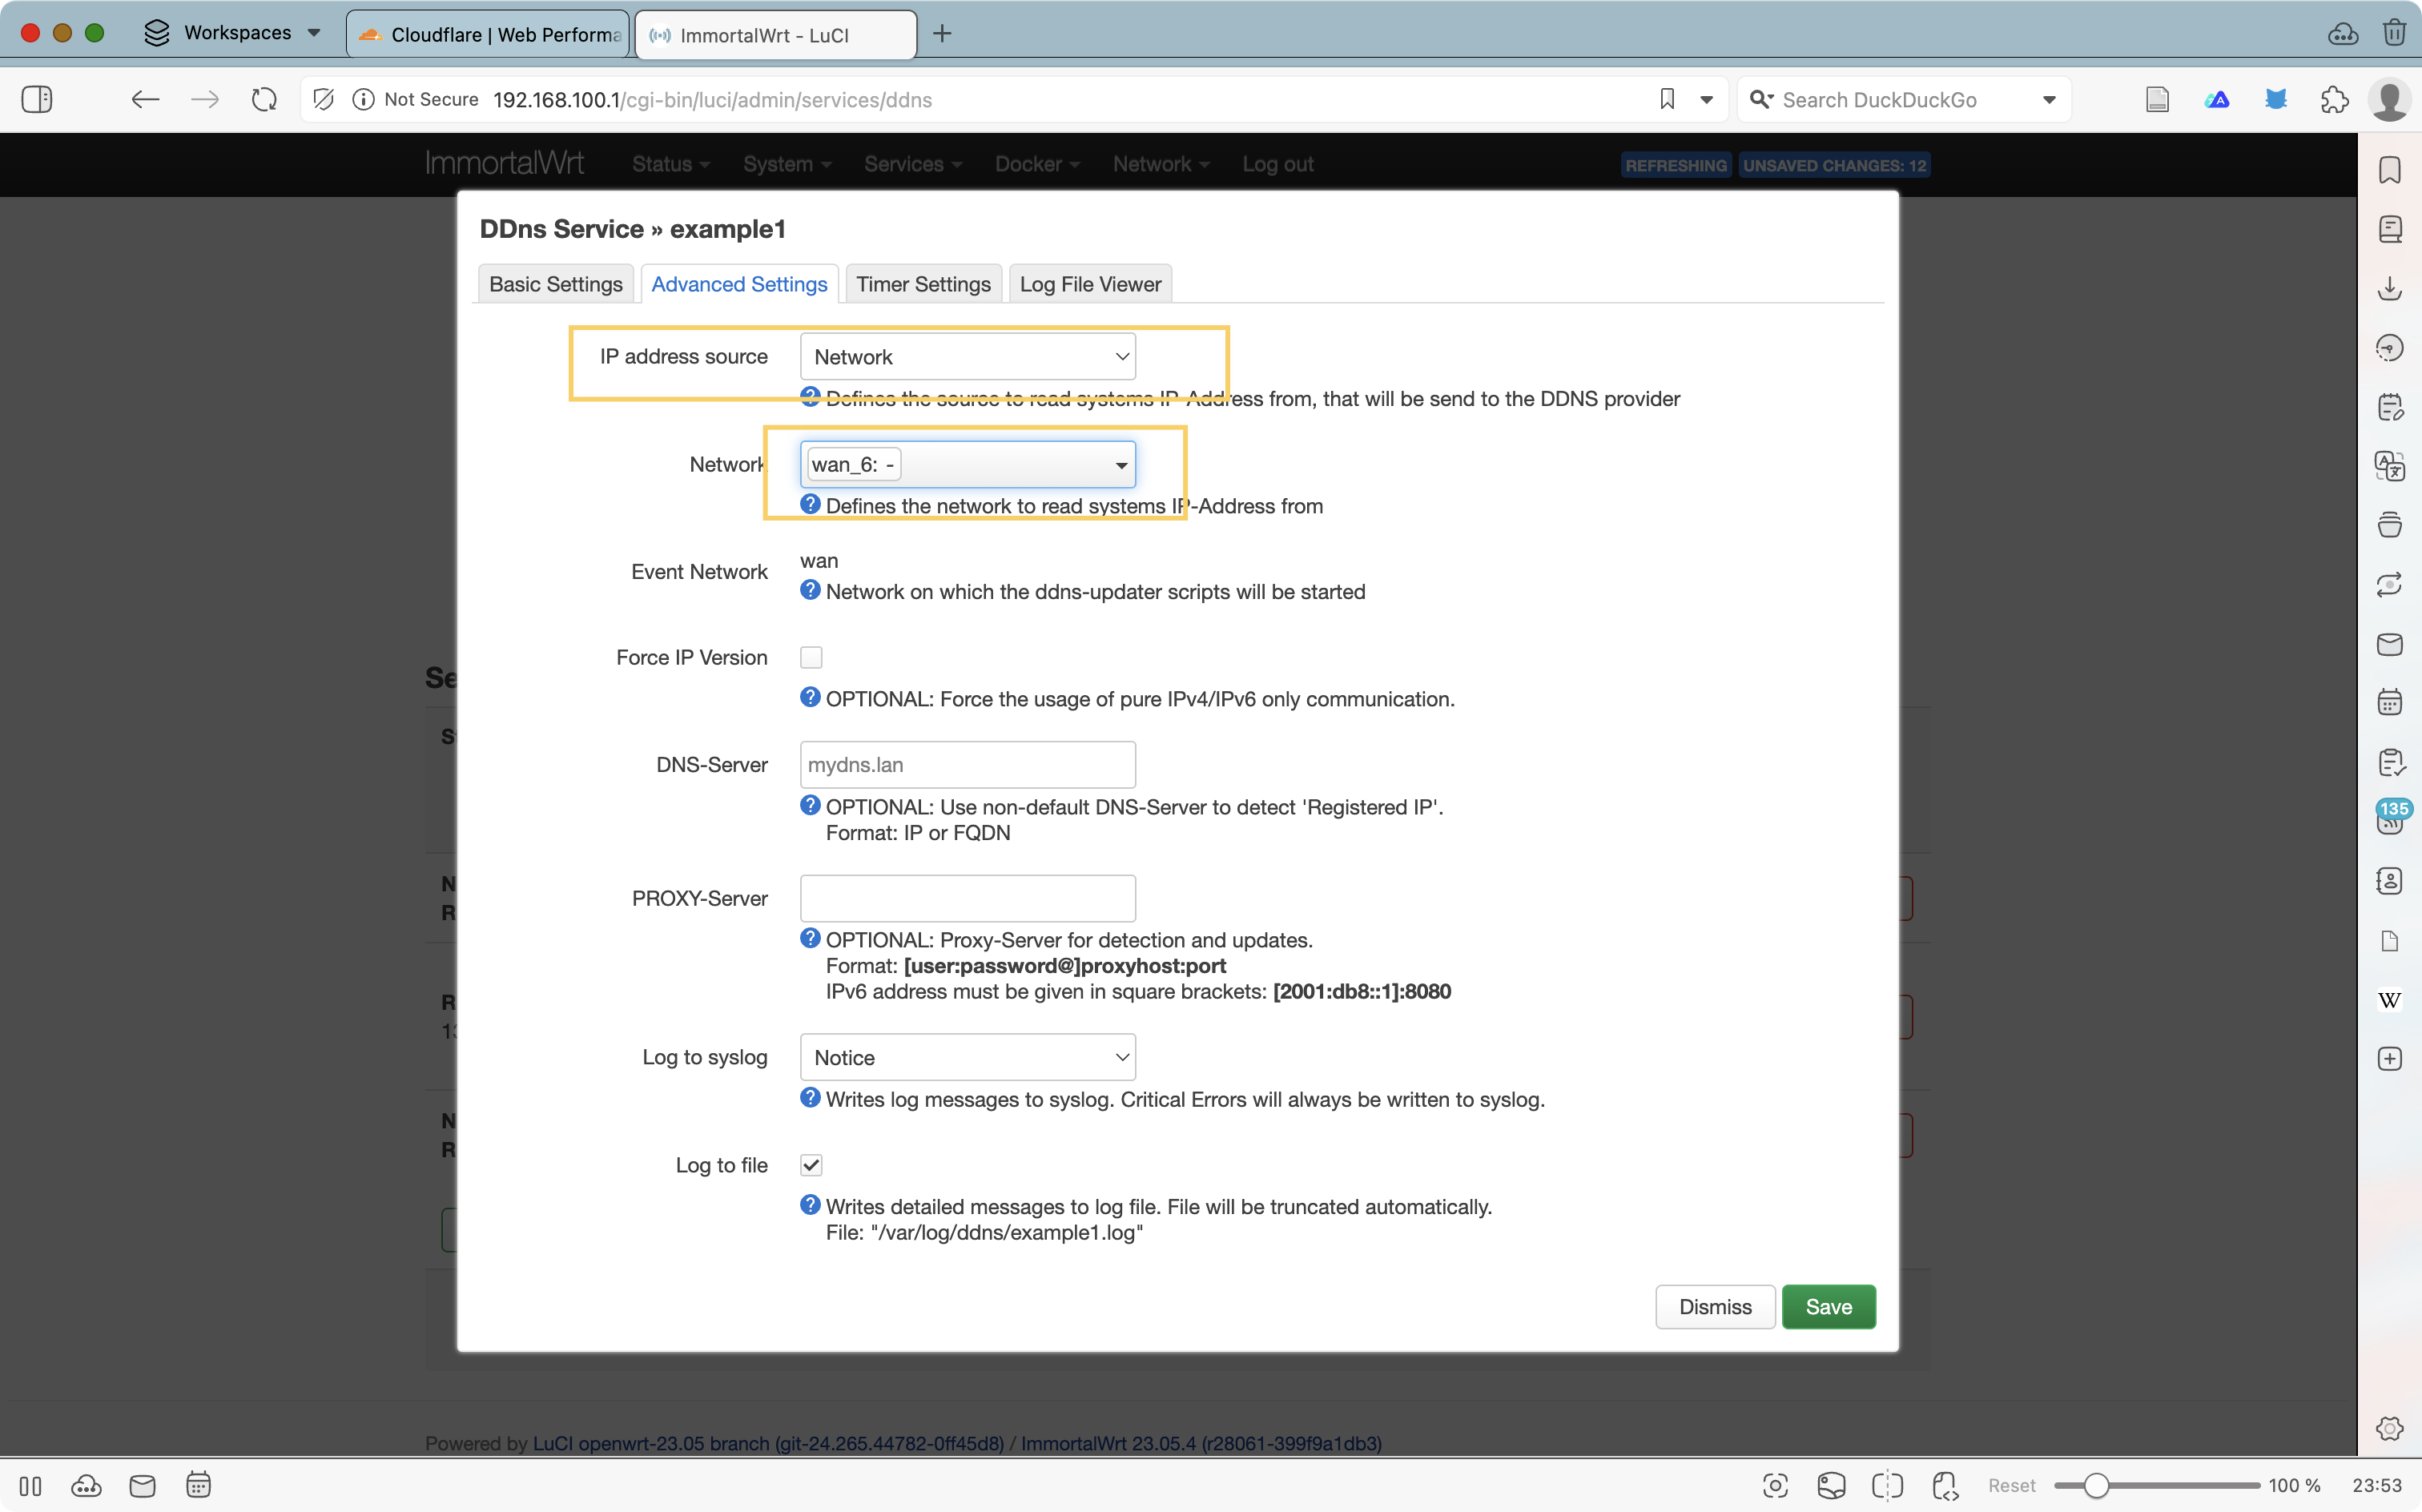Open the extensions puzzle icon

click(2334, 99)
